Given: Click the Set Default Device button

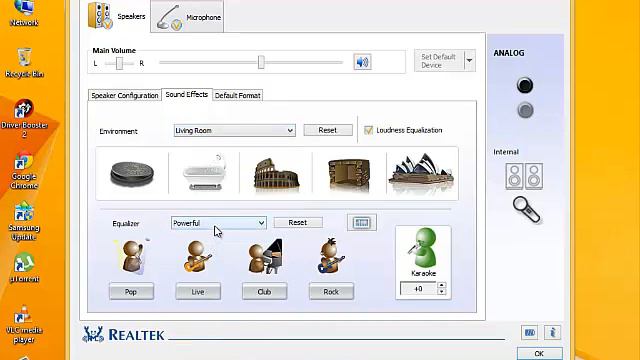Looking at the screenshot, I should [x=439, y=60].
